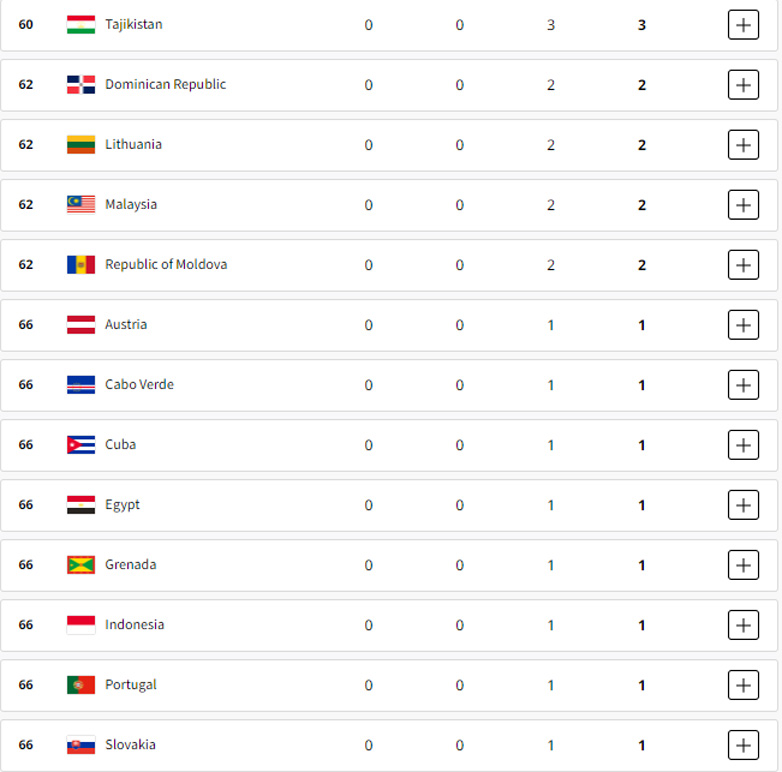The image size is (782, 772).
Task: Expand Indonesia's medal details
Action: click(x=743, y=625)
